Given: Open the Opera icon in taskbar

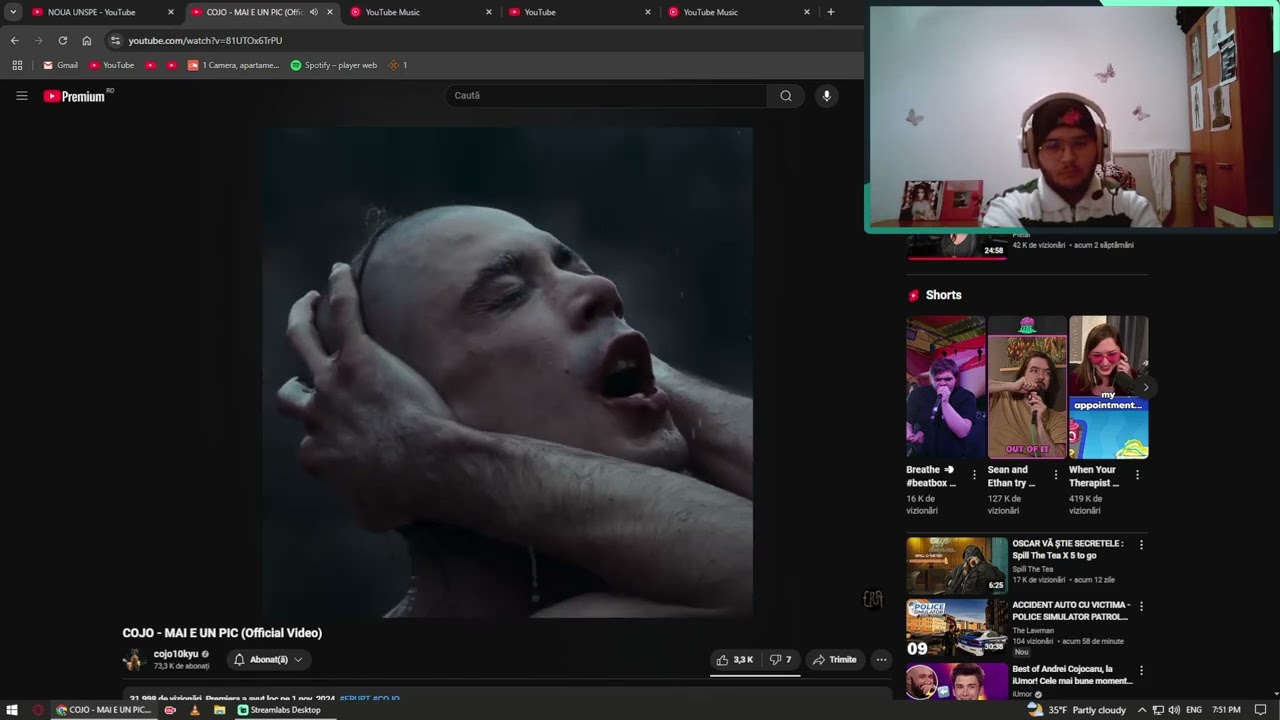Looking at the screenshot, I should tap(38, 710).
